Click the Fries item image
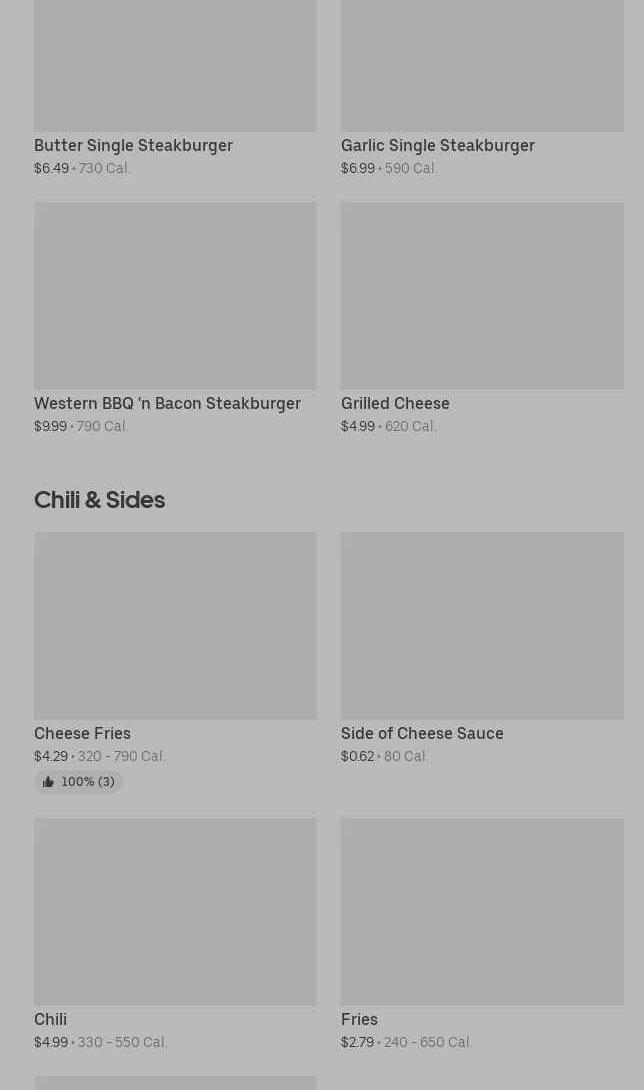644x1090 pixels. [482, 911]
